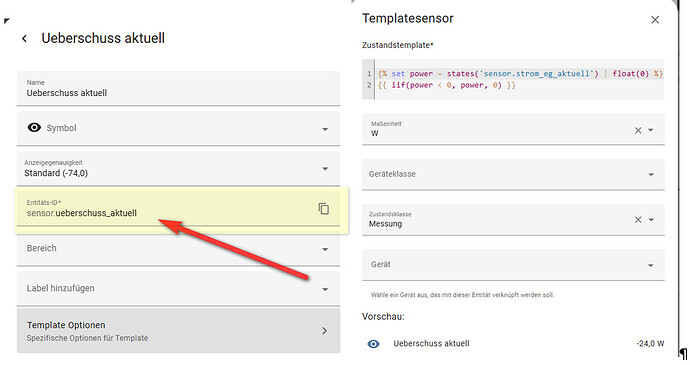Expand the Symbol dropdown
Viewport: 690px width, 365px height.
(325, 129)
